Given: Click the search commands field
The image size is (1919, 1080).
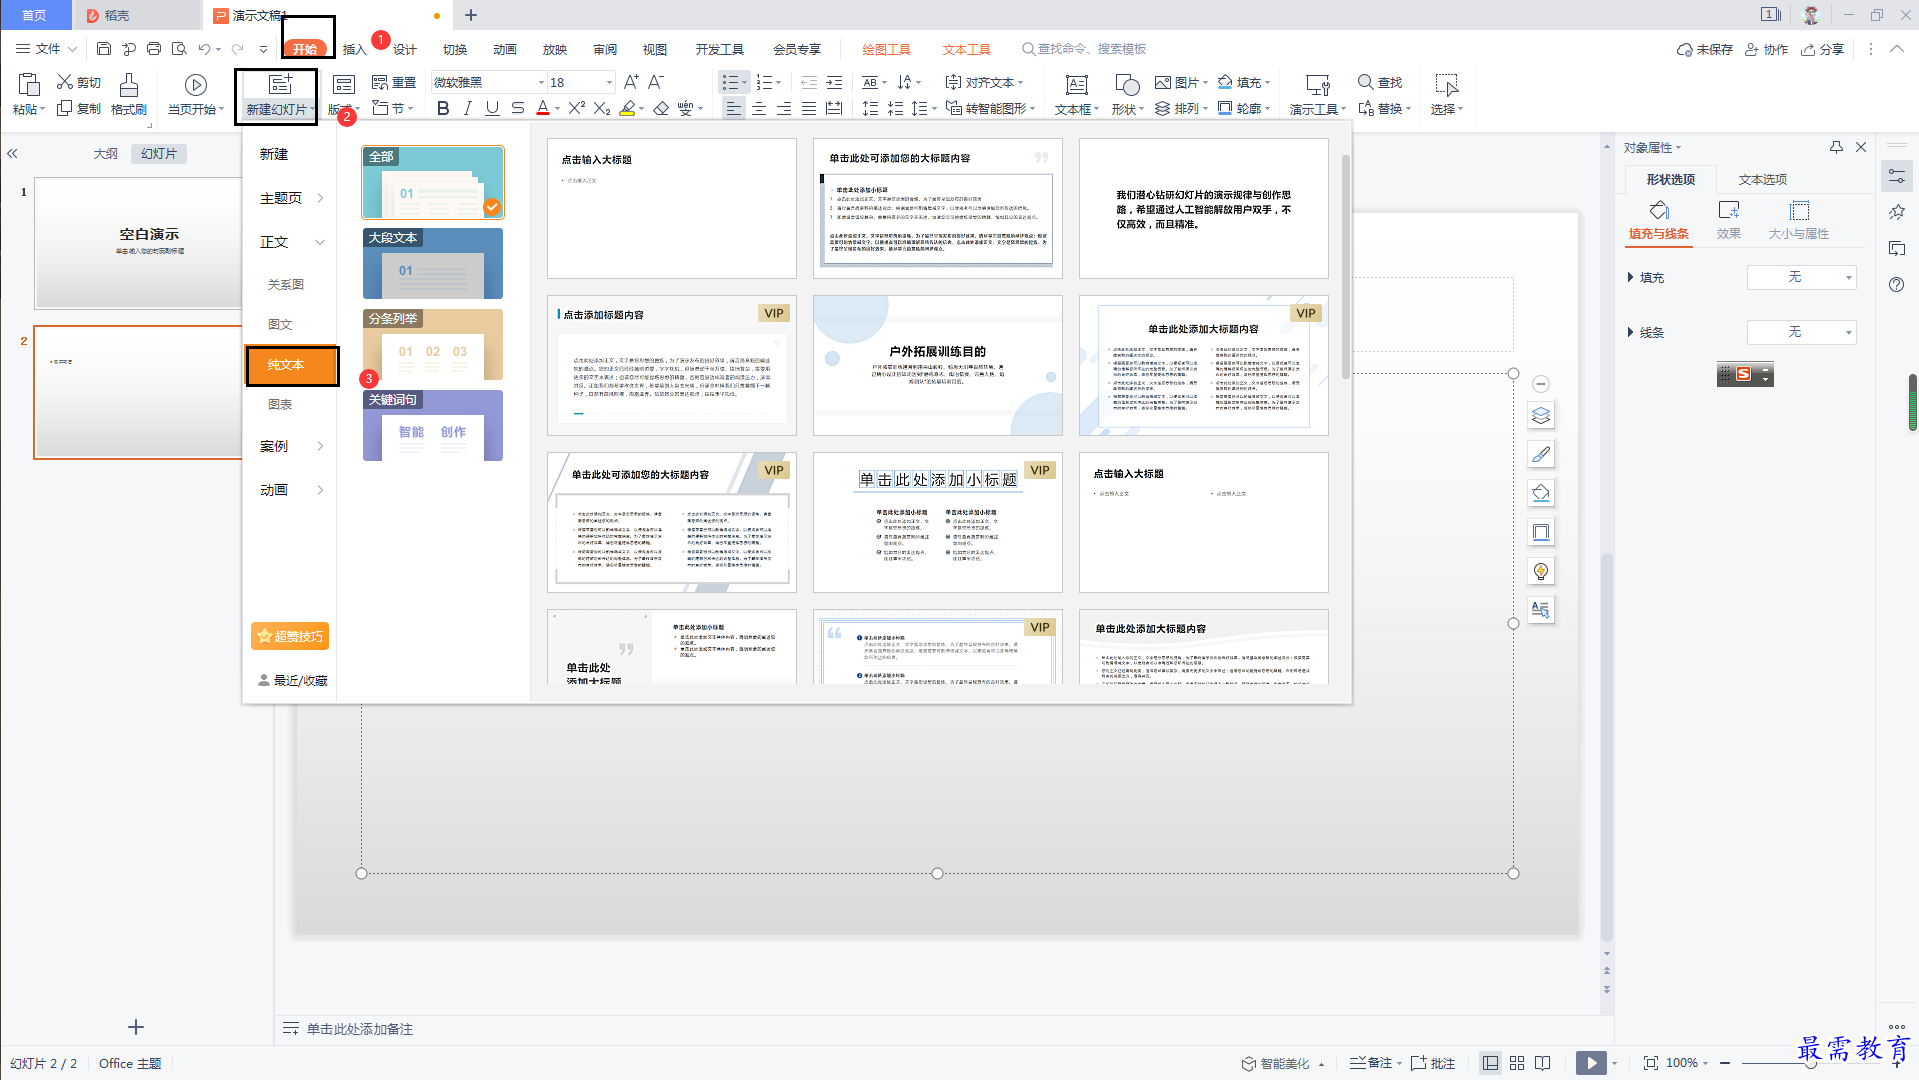Looking at the screenshot, I should pos(1083,49).
